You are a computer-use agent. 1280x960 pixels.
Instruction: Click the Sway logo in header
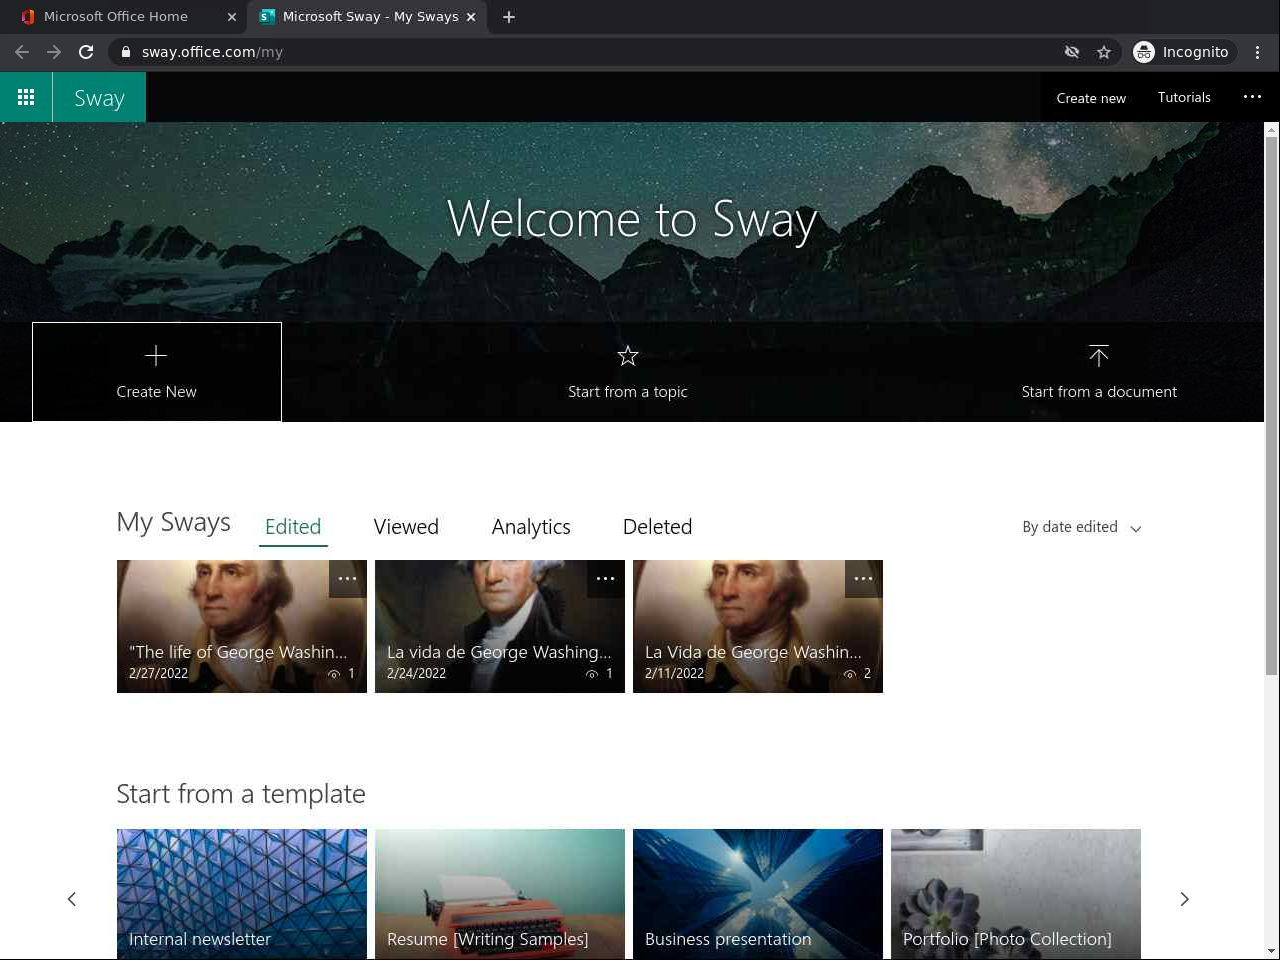tap(99, 97)
